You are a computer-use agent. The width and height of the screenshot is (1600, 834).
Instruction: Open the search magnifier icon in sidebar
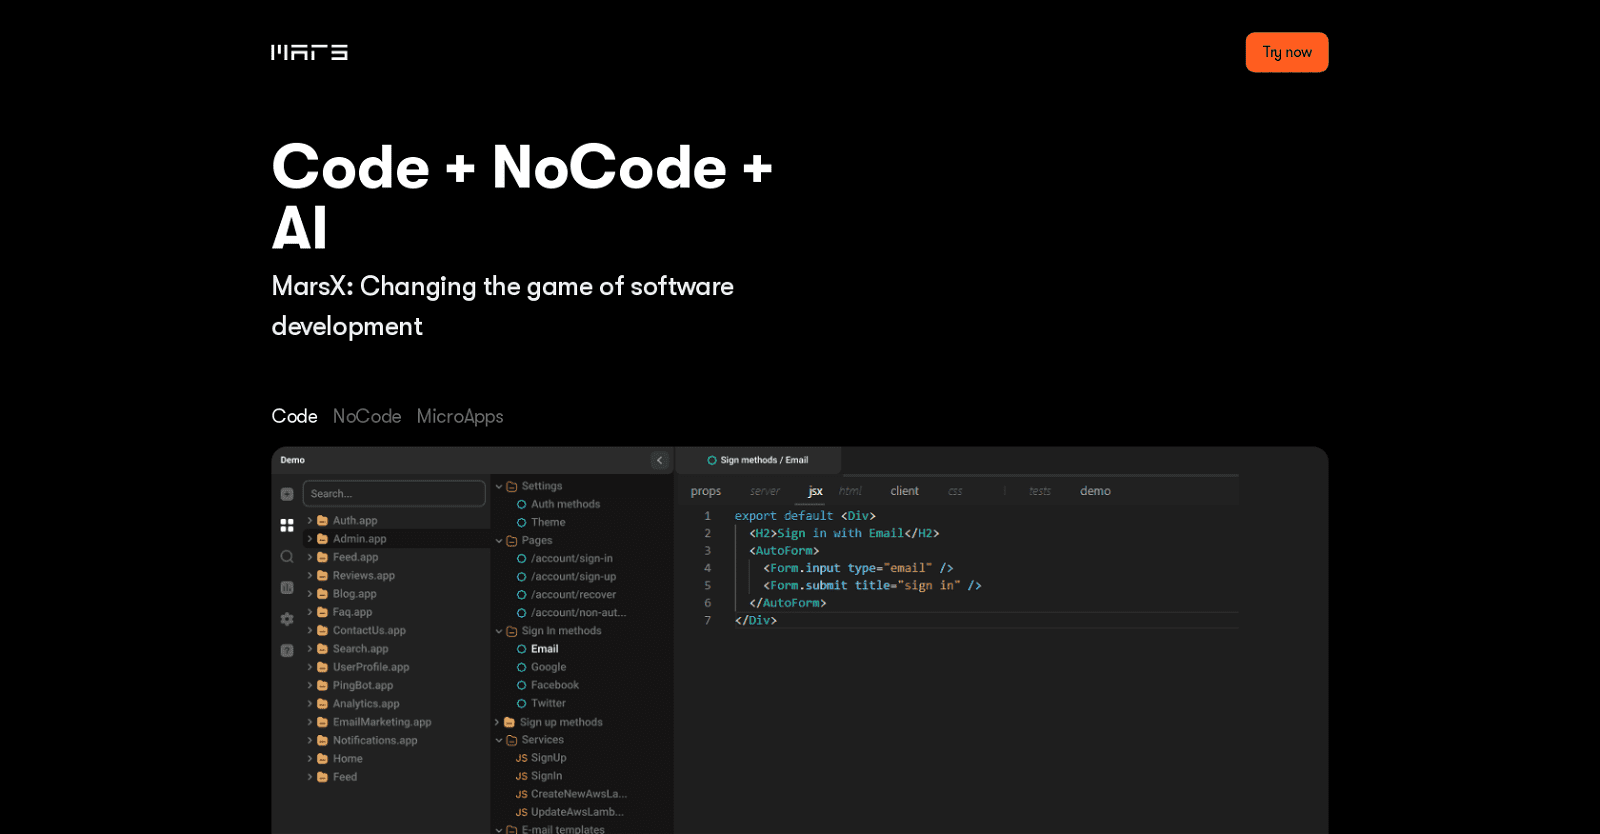[x=287, y=556]
